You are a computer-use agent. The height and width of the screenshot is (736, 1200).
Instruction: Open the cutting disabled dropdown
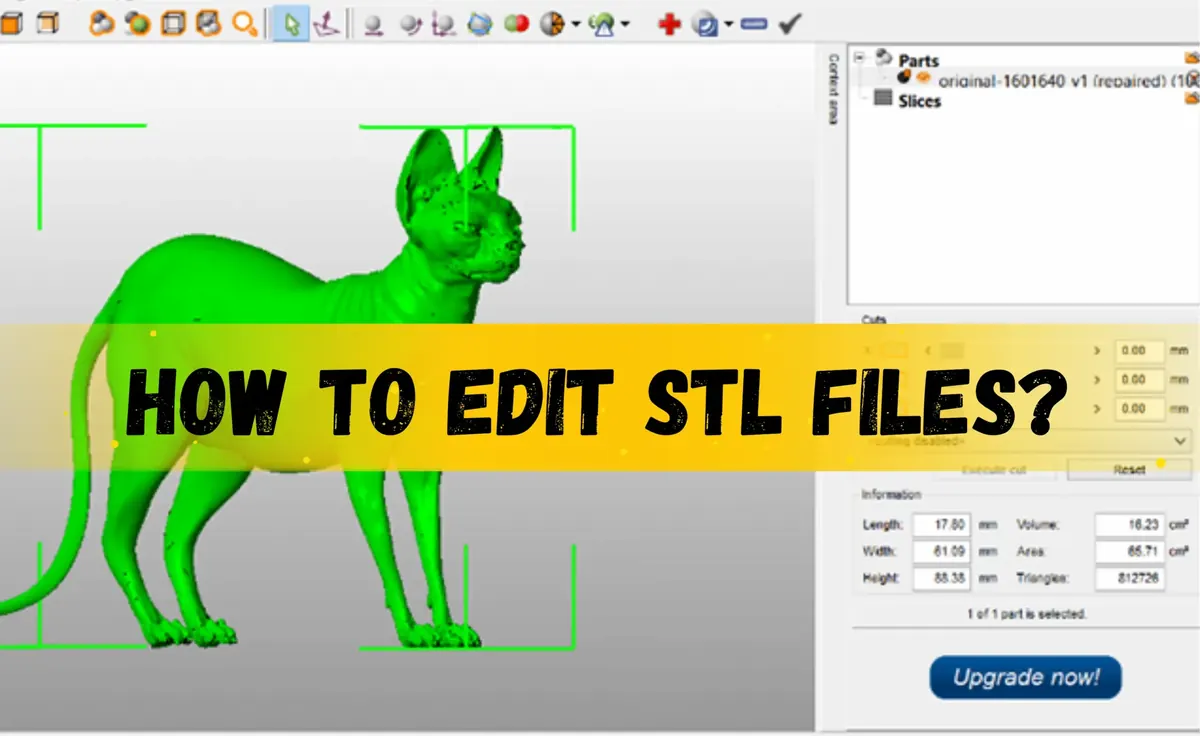pos(1027,440)
